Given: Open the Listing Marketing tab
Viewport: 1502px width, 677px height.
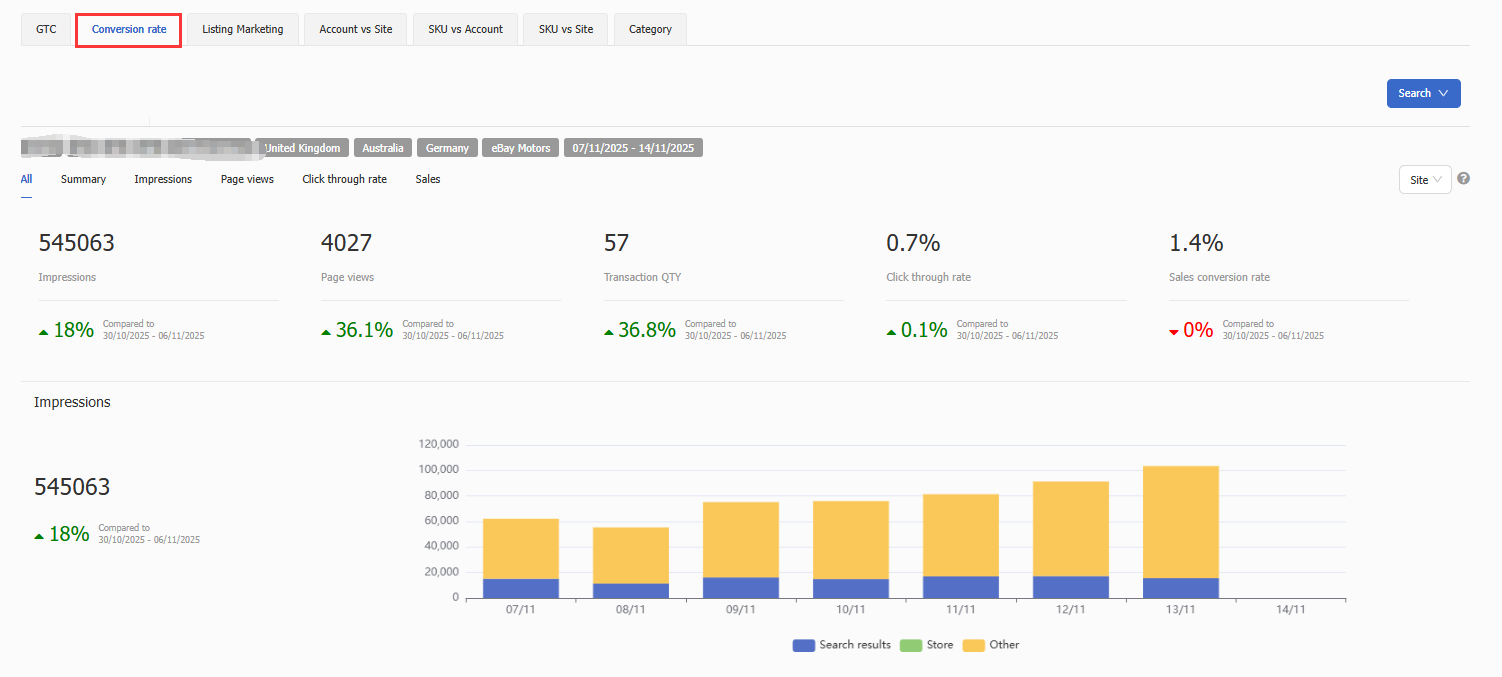Looking at the screenshot, I should [x=242, y=29].
